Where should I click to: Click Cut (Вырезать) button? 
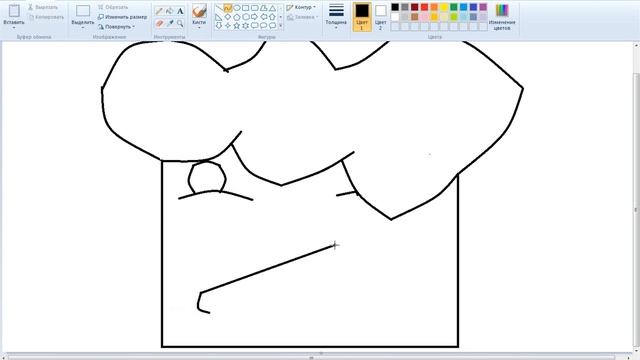(43, 7)
